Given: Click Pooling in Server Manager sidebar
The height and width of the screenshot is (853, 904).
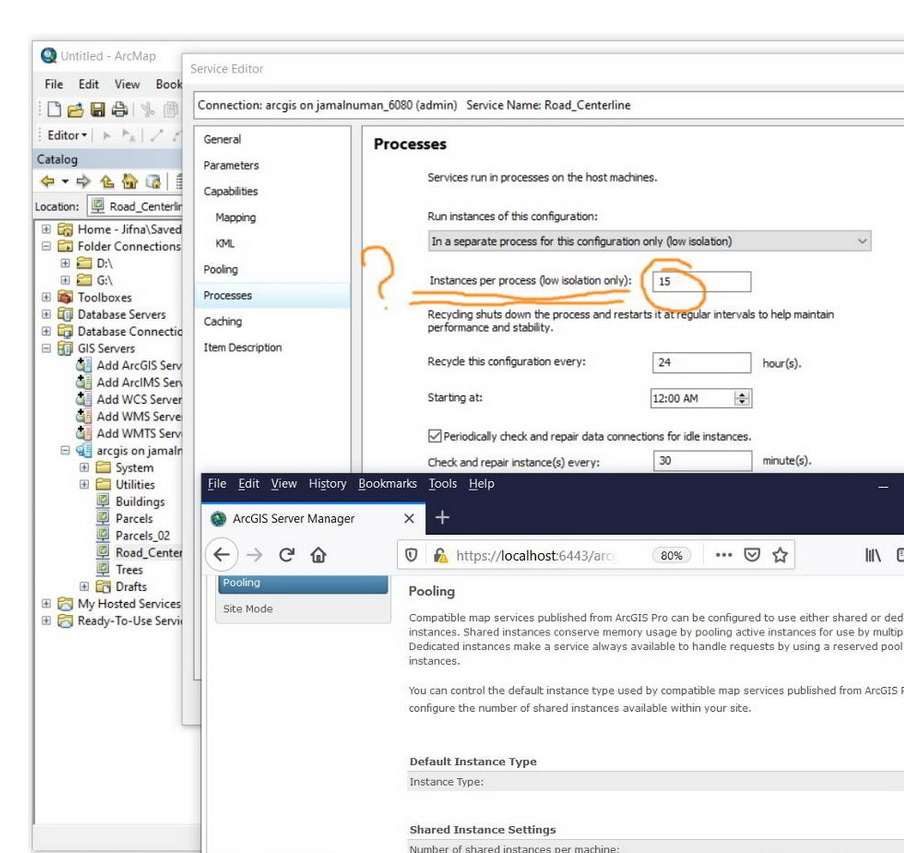Looking at the screenshot, I should [x=303, y=583].
